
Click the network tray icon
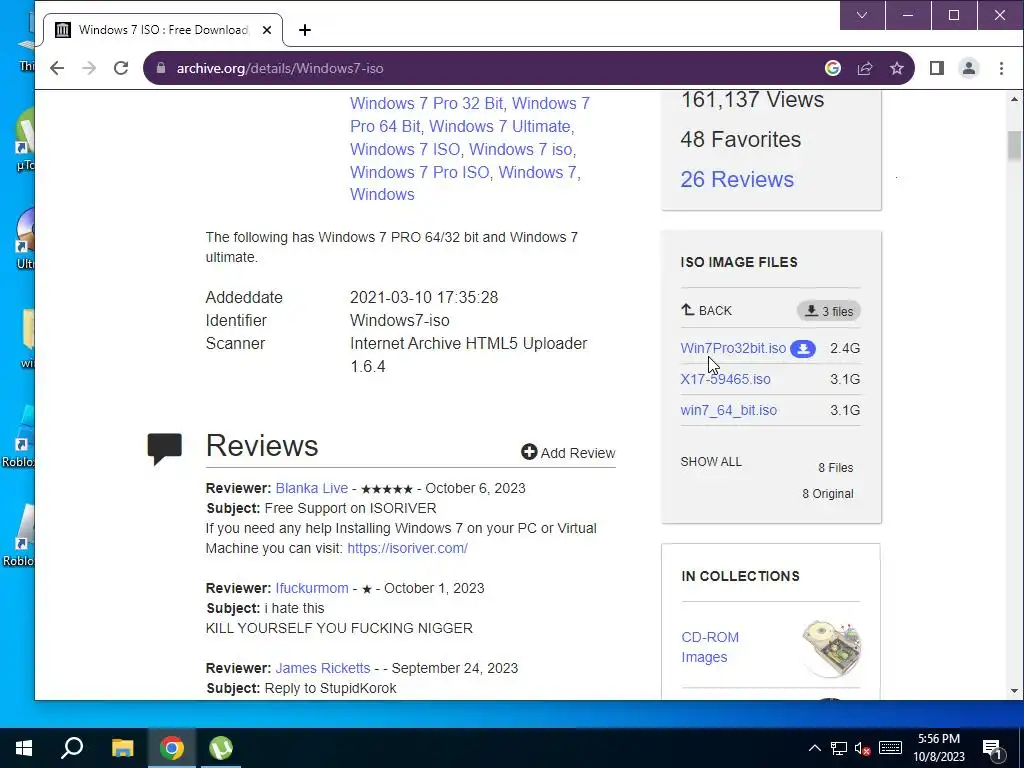pos(839,748)
